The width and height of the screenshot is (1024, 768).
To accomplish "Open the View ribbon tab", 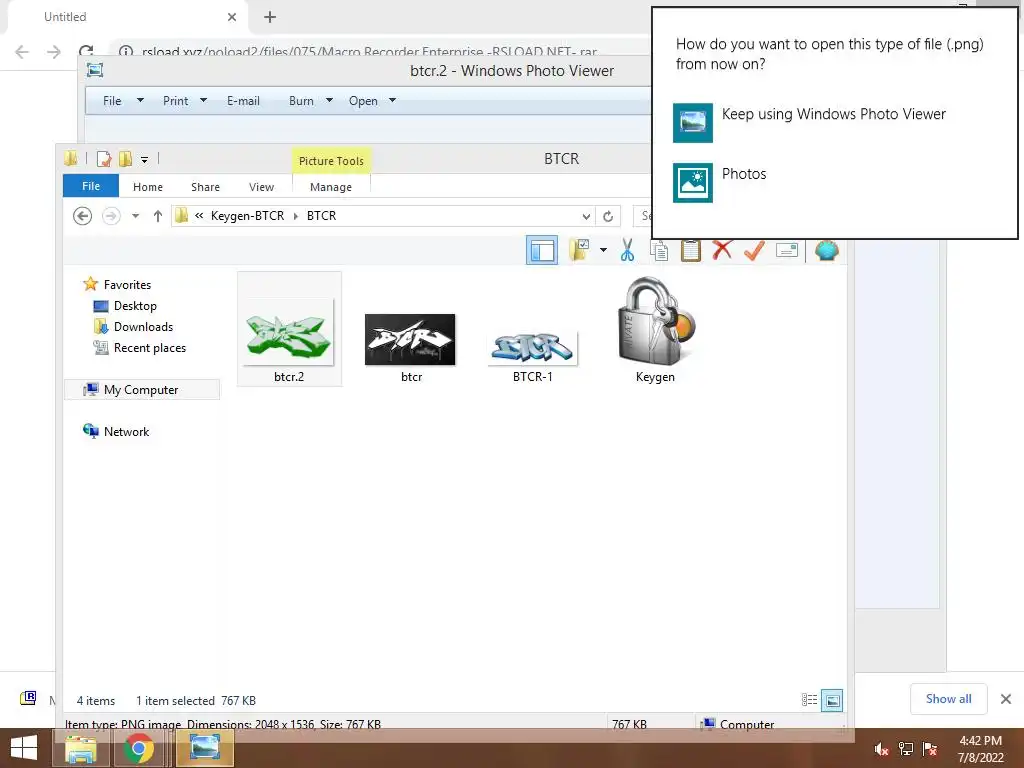I will (261, 187).
